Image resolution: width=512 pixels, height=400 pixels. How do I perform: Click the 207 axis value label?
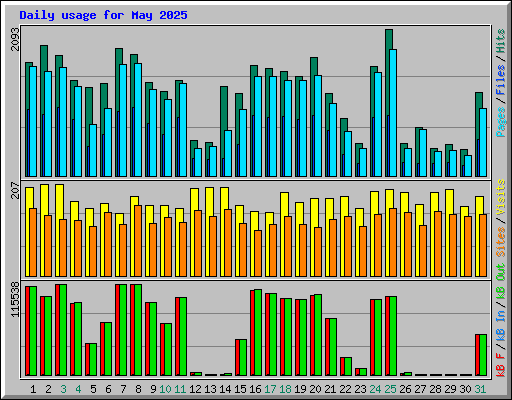15,190
